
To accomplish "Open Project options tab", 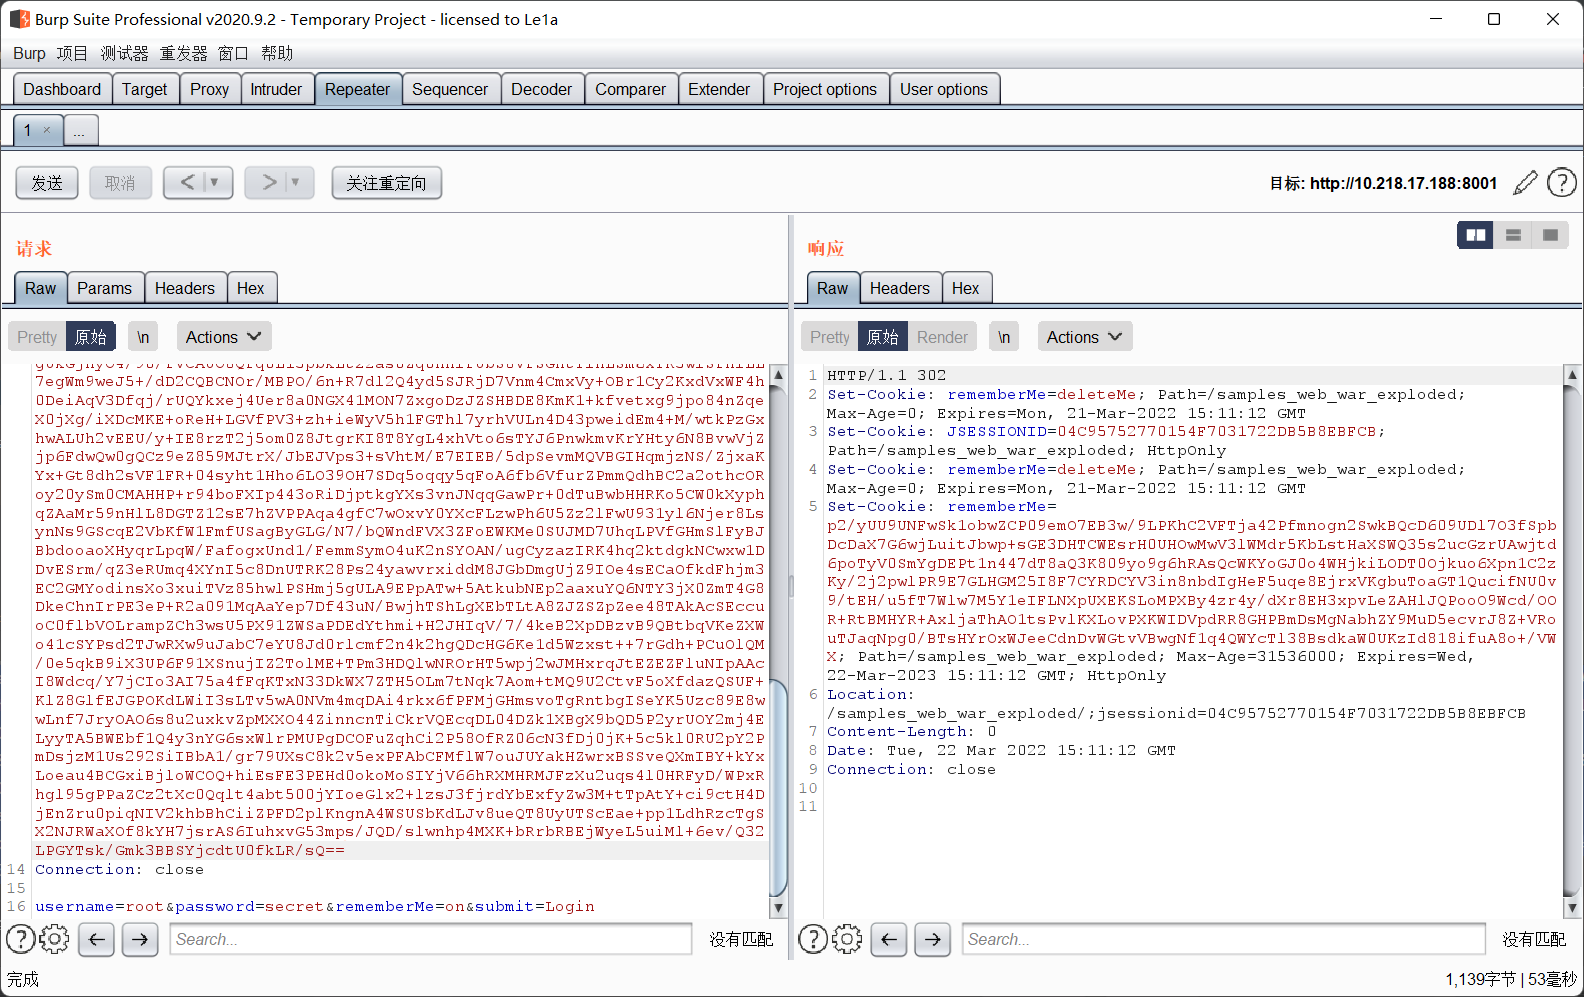I will point(825,89).
